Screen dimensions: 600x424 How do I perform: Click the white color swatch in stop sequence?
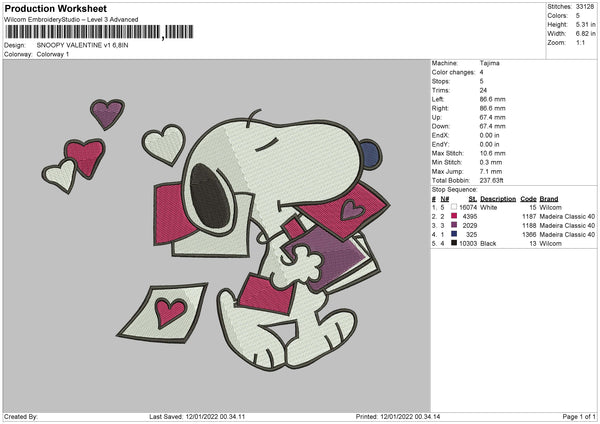[x=454, y=207]
